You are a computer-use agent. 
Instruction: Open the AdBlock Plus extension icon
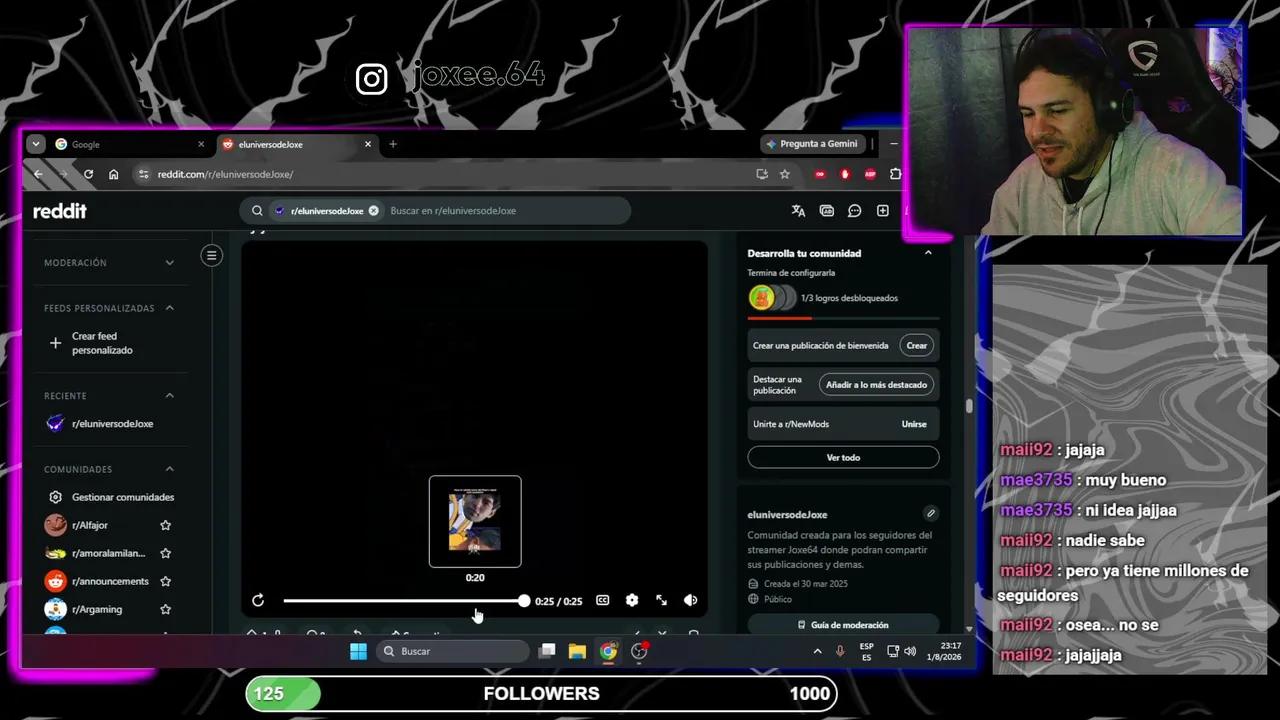(870, 174)
